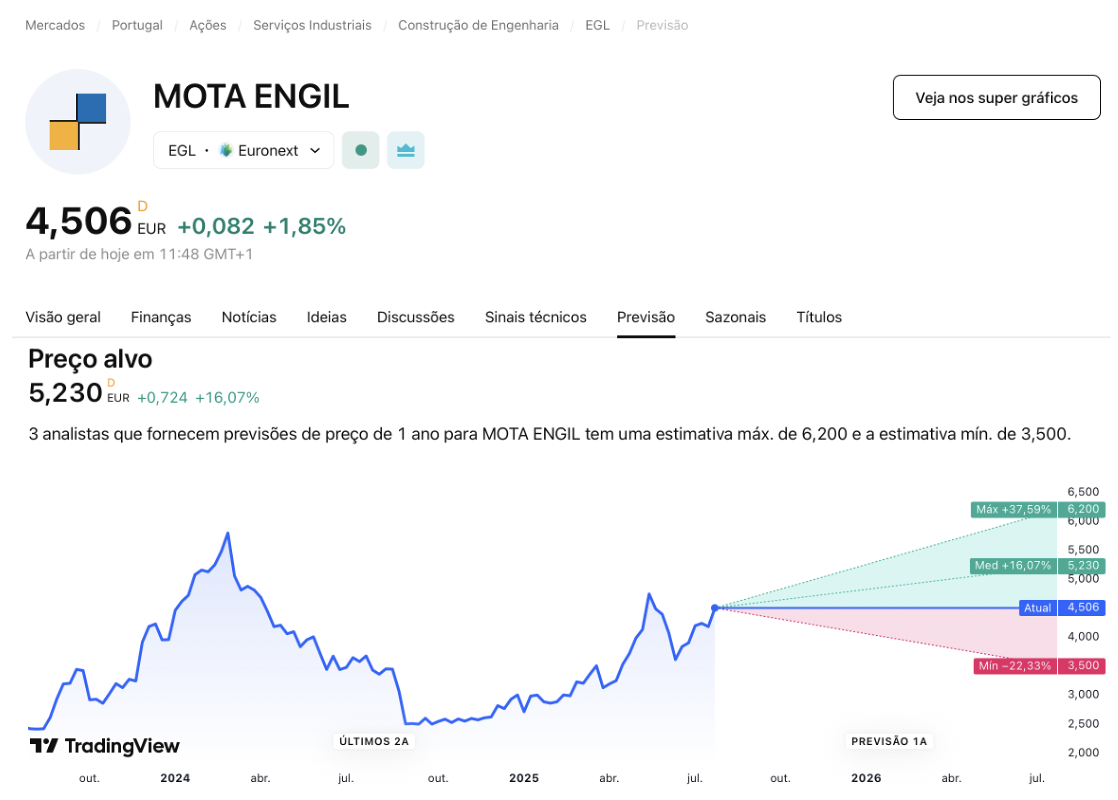Click the blue crown icon badge

406,150
